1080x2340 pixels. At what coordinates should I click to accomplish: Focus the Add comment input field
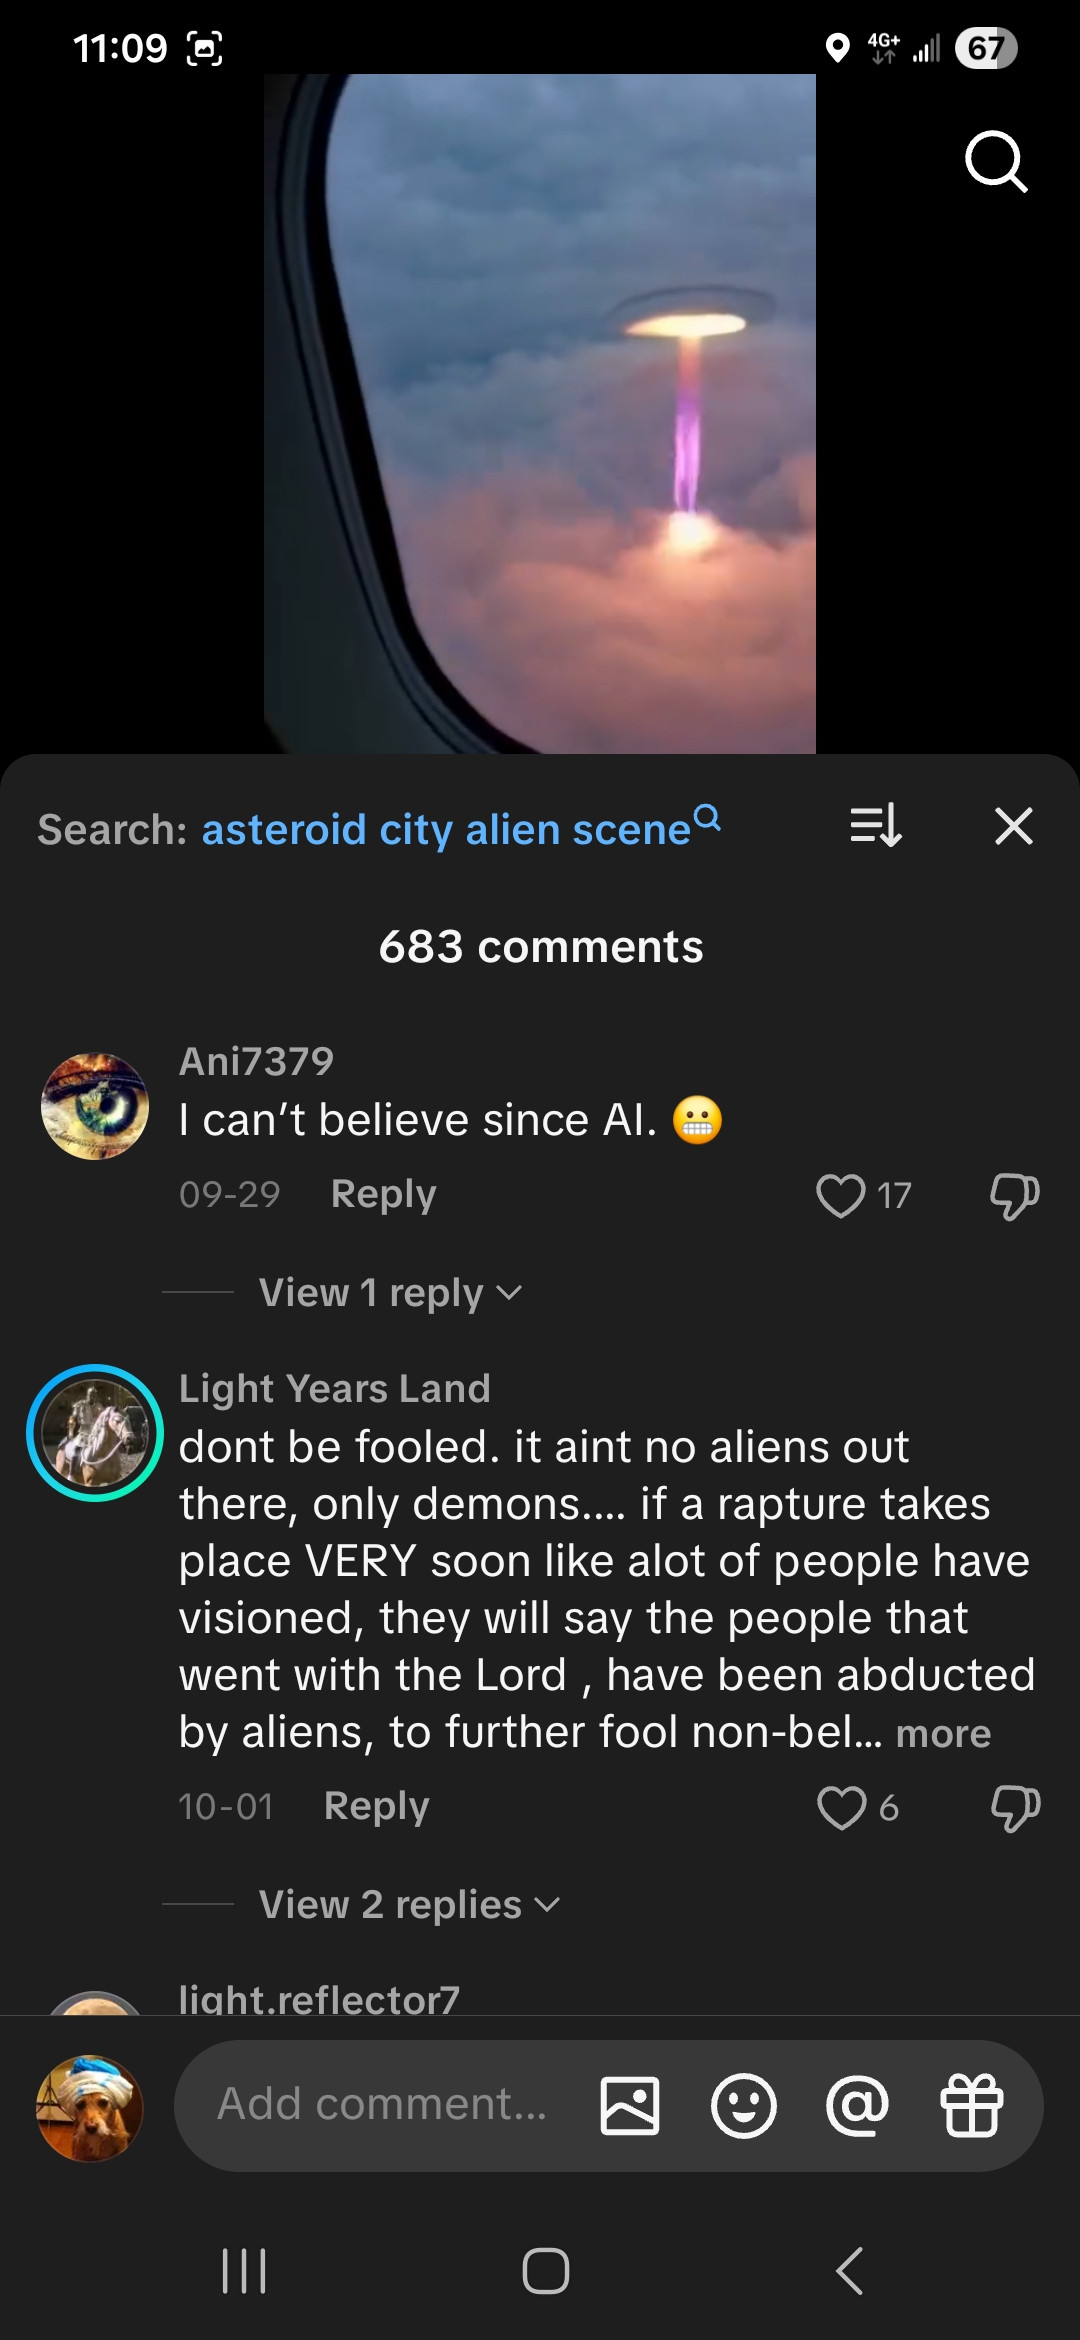(383, 2104)
